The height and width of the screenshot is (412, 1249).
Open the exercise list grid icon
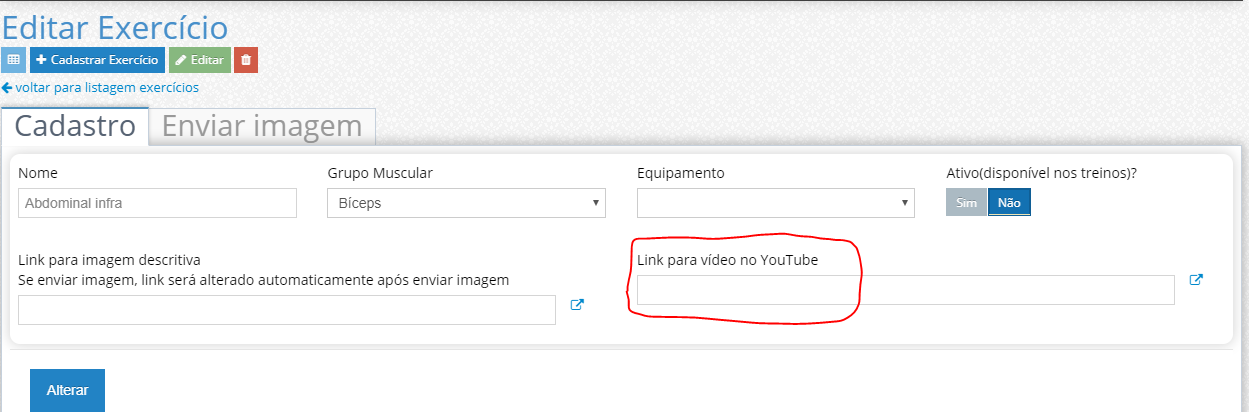(14, 60)
